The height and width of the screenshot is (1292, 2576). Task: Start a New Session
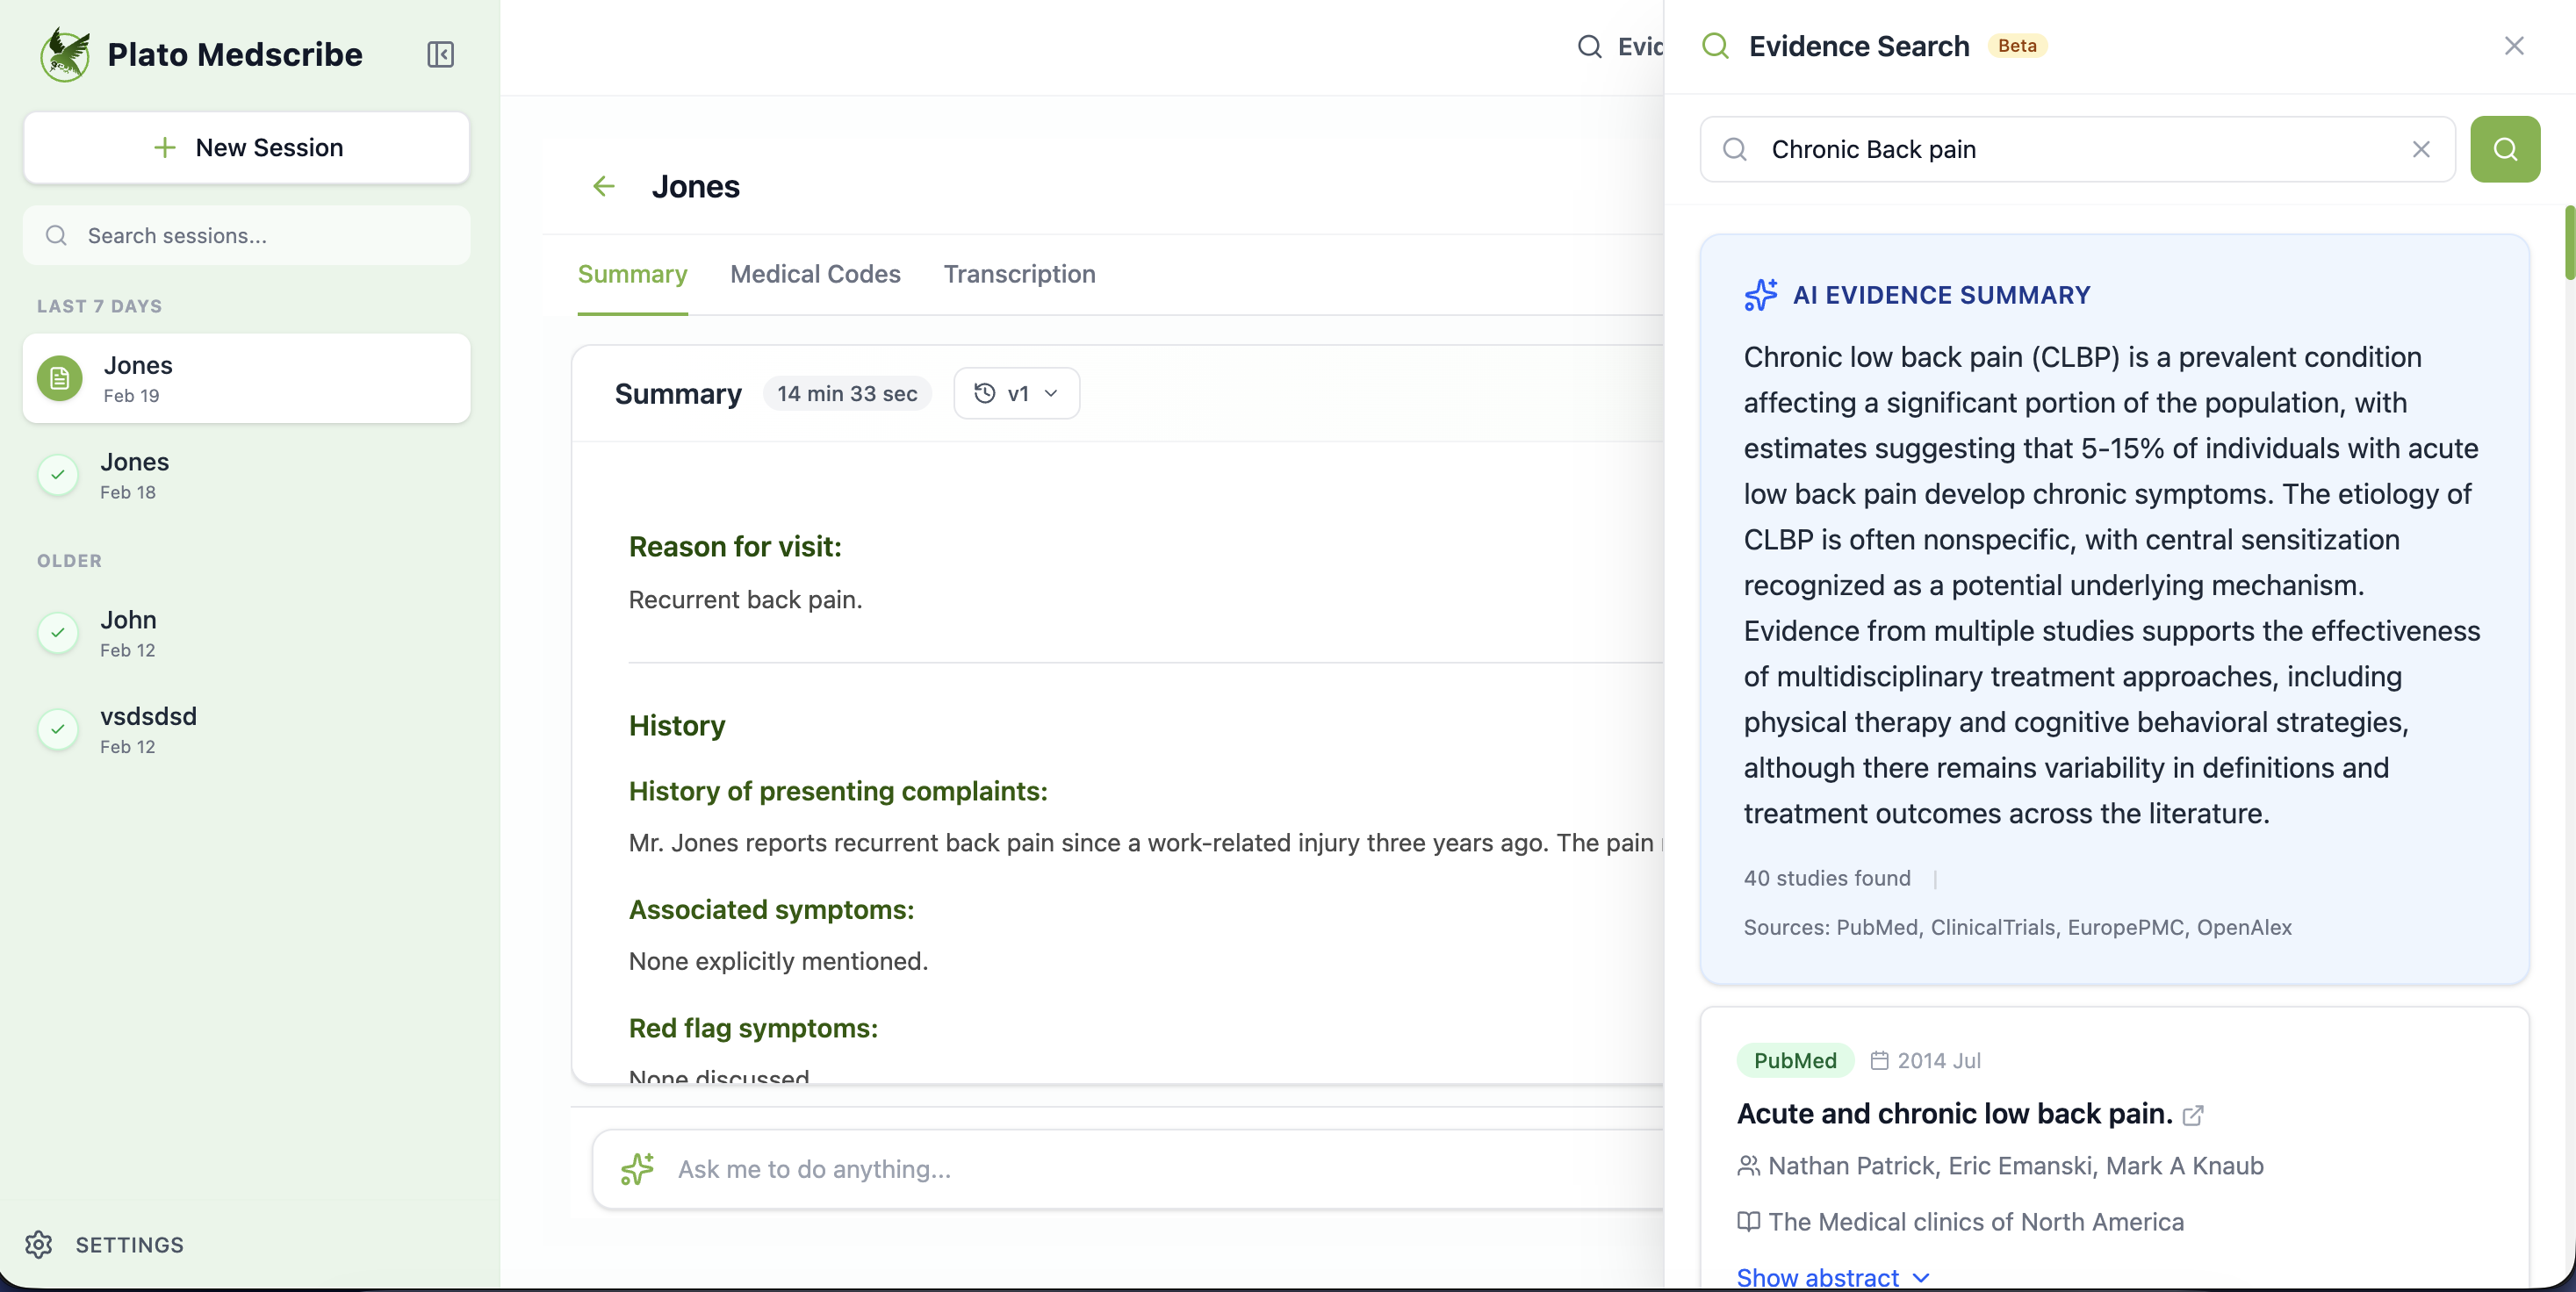[246, 147]
